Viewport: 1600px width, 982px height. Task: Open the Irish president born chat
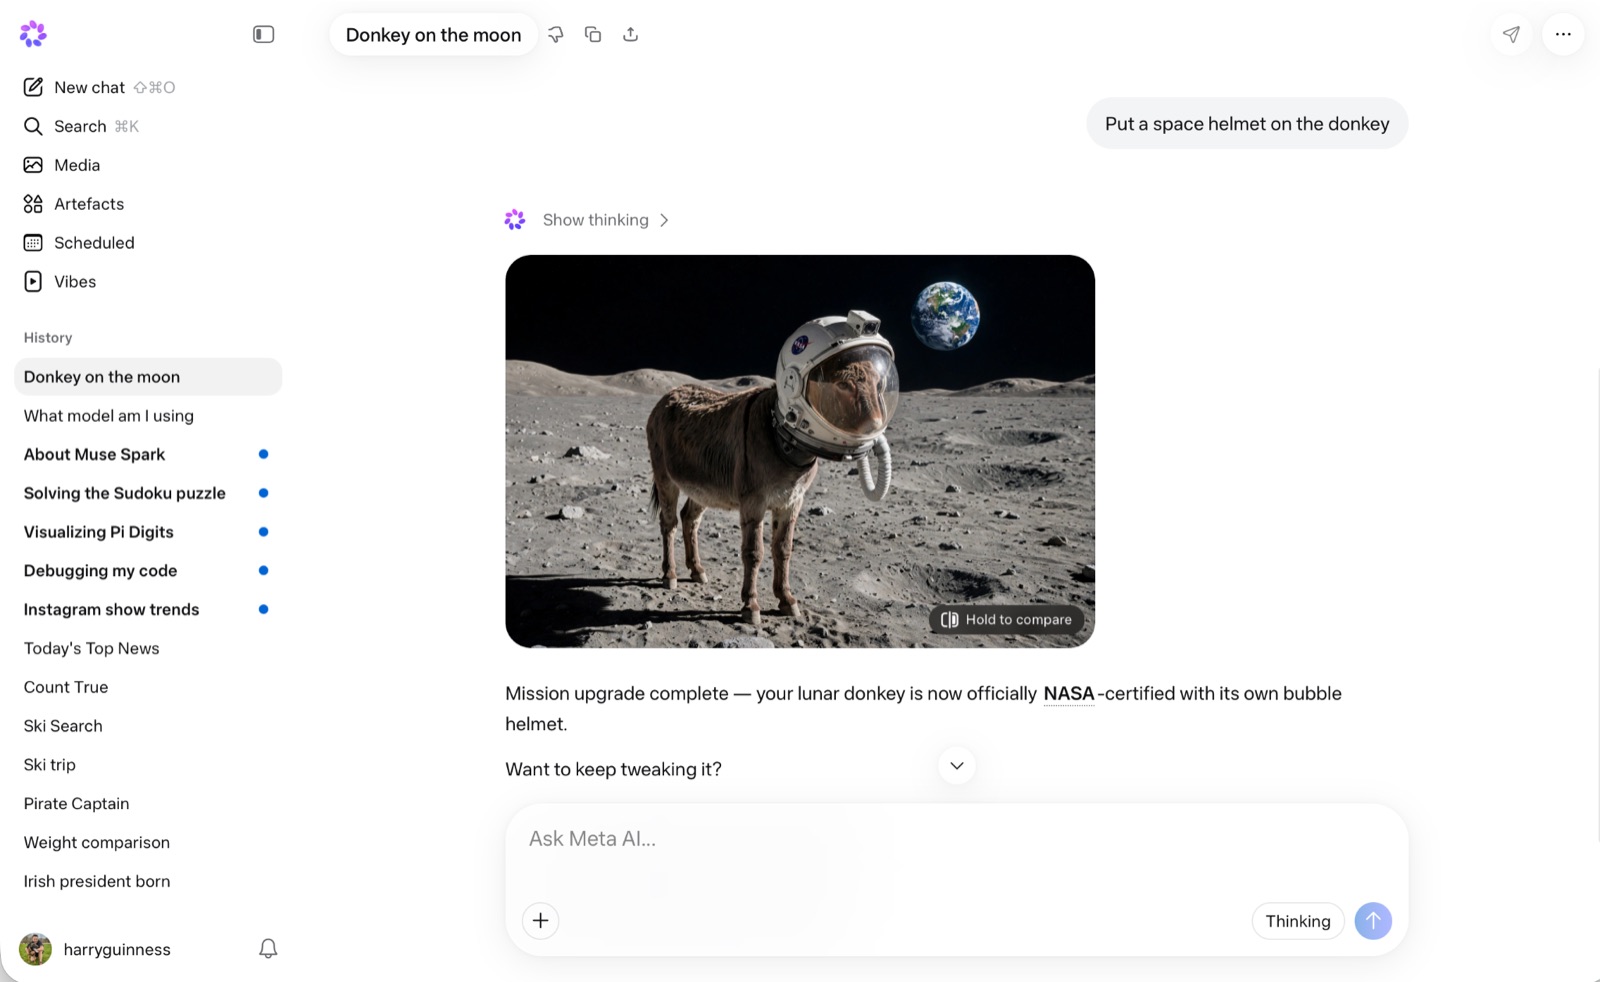tap(148, 882)
